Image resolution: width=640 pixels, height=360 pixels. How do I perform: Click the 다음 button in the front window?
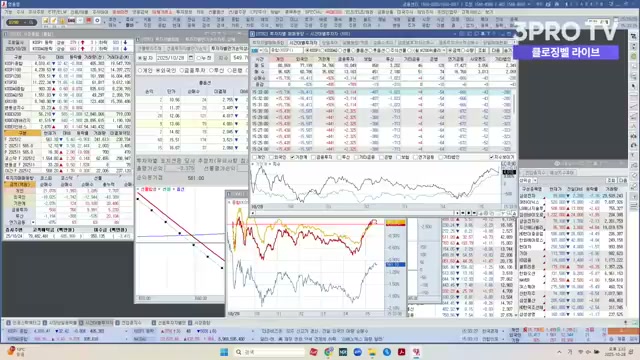[496, 51]
